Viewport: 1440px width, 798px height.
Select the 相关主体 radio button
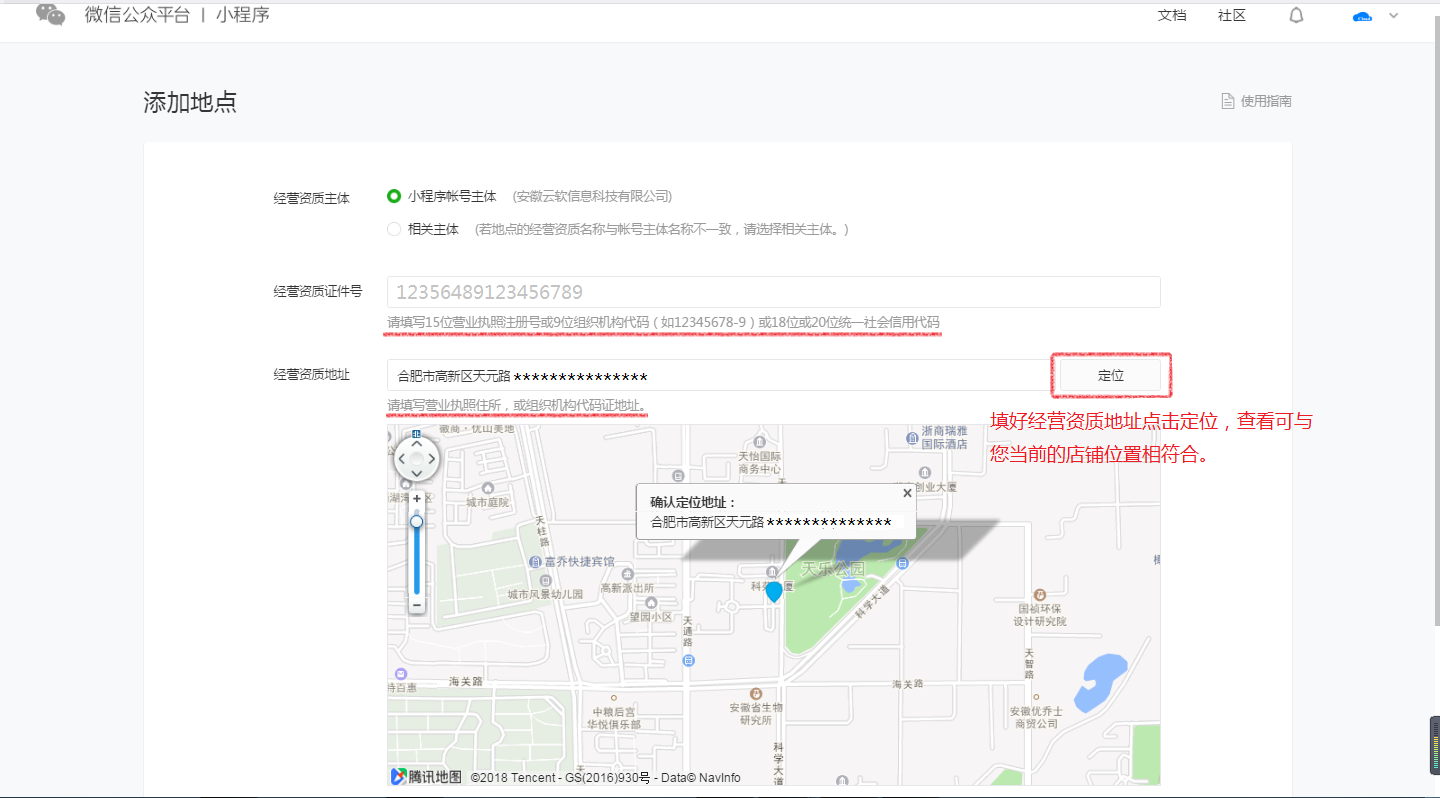click(x=394, y=229)
